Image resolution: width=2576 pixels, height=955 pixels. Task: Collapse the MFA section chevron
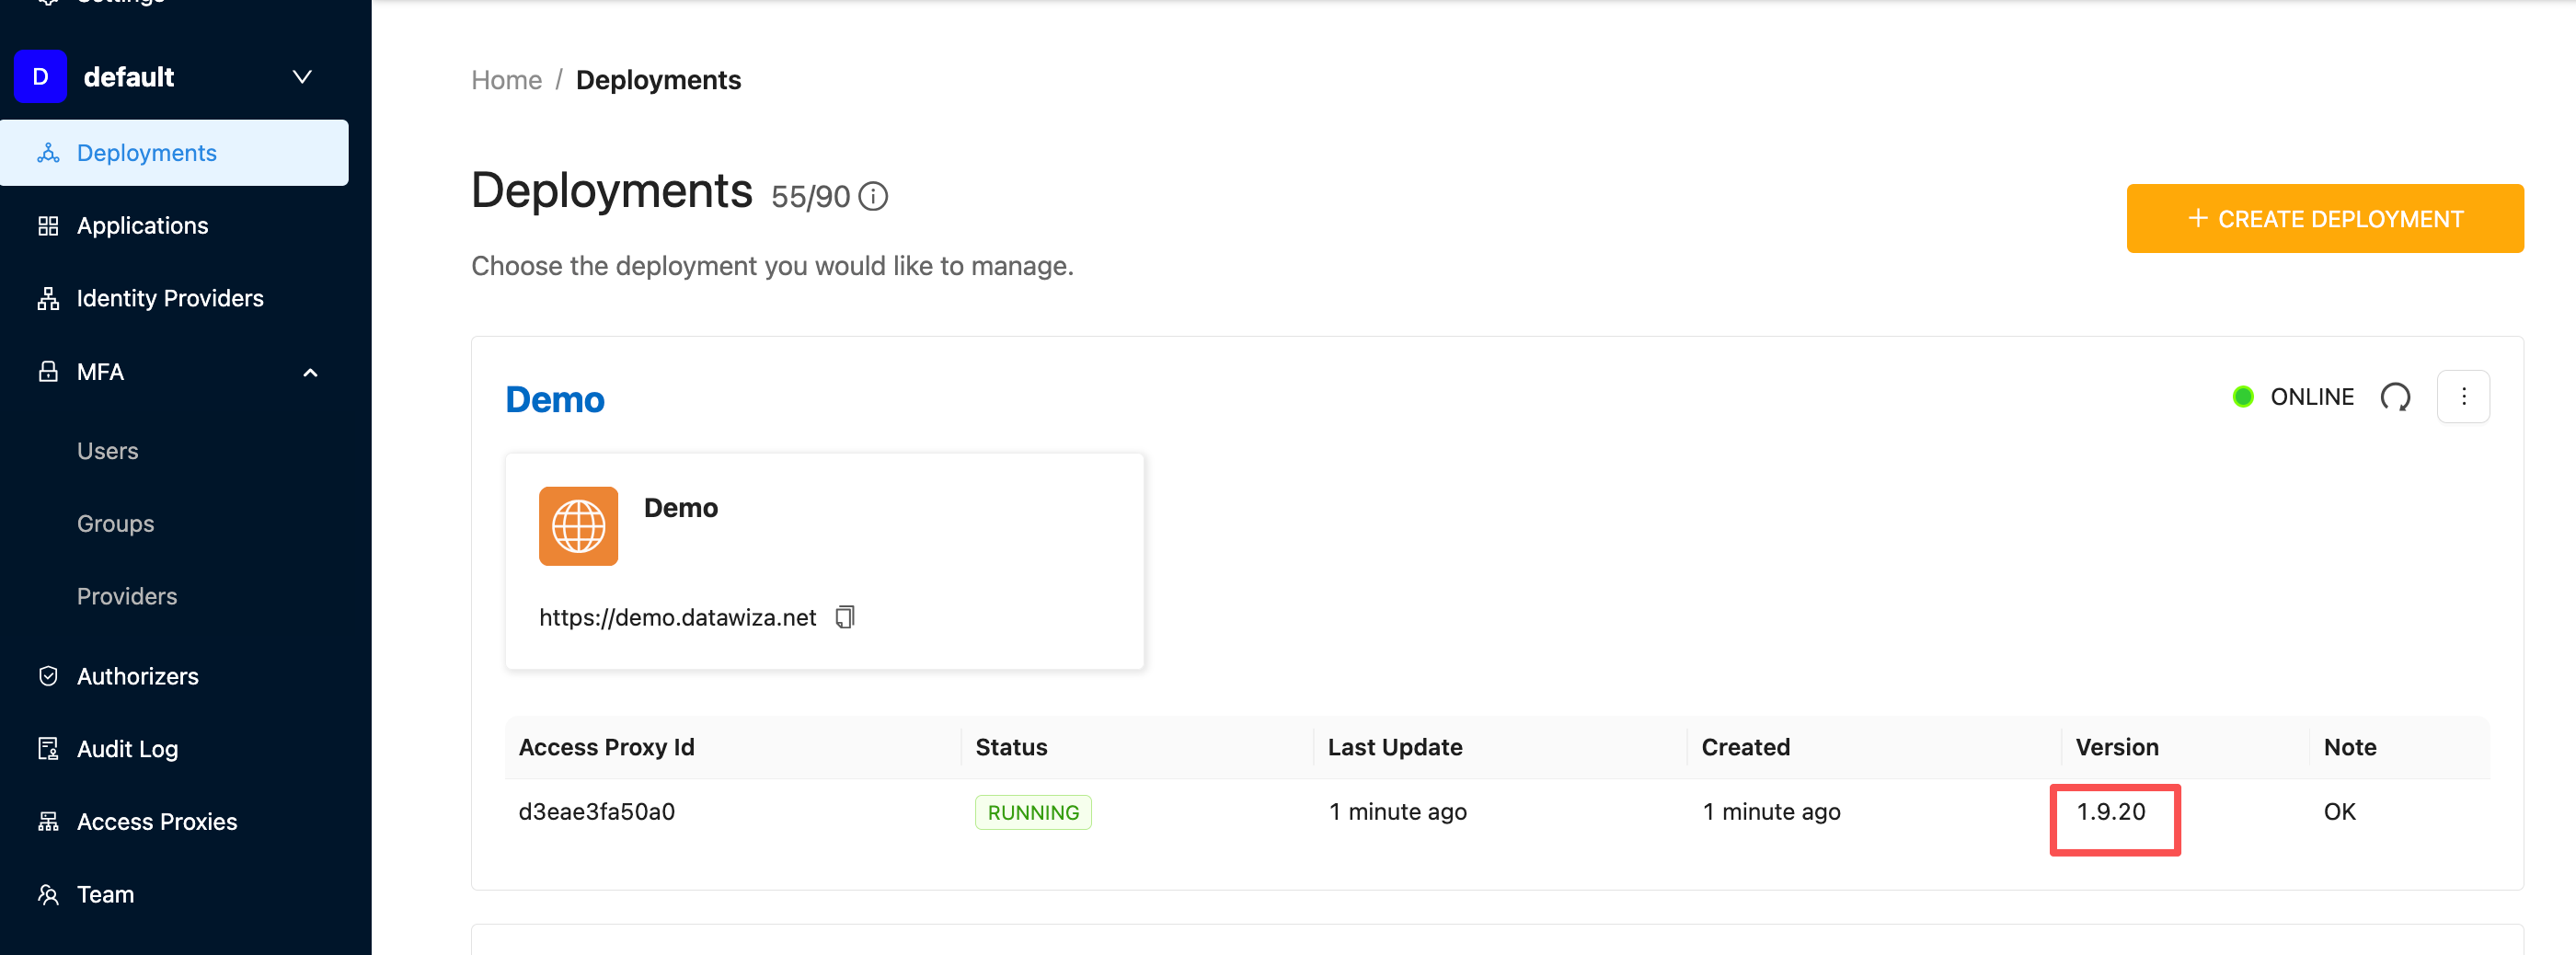click(x=310, y=373)
